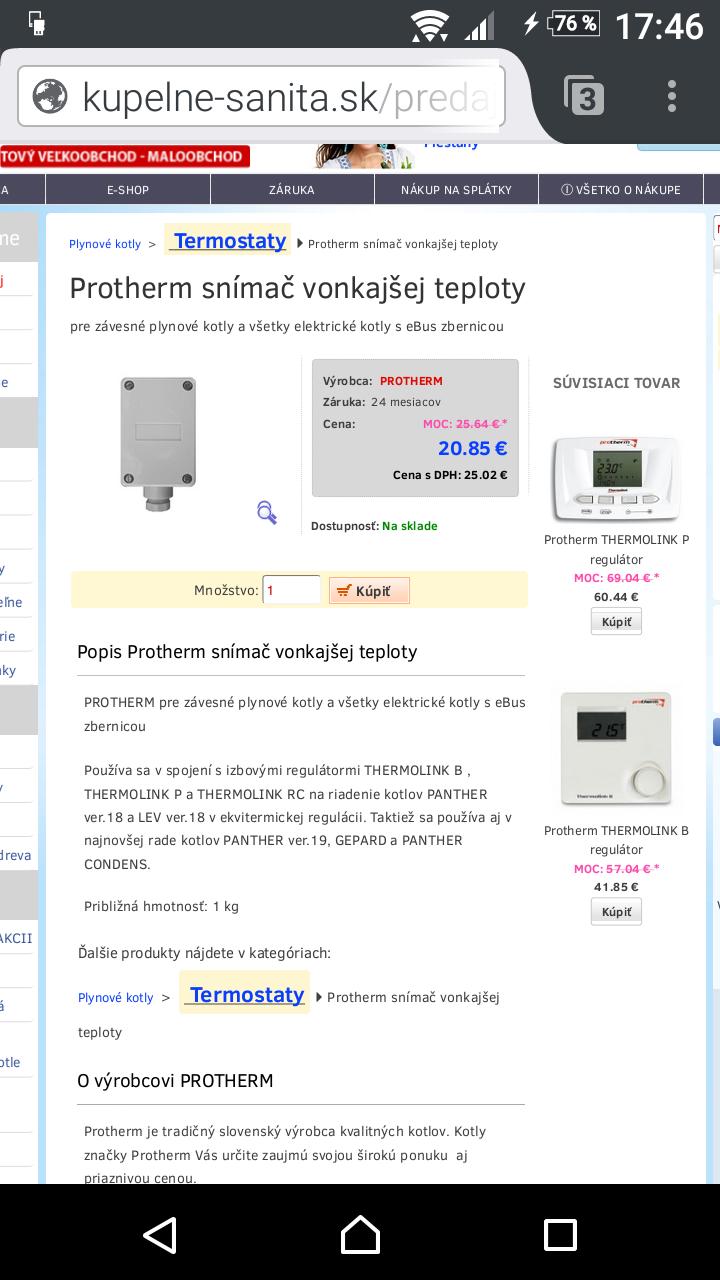
Task: Tap the outdoor temperature sensor product image
Action: [x=158, y=443]
